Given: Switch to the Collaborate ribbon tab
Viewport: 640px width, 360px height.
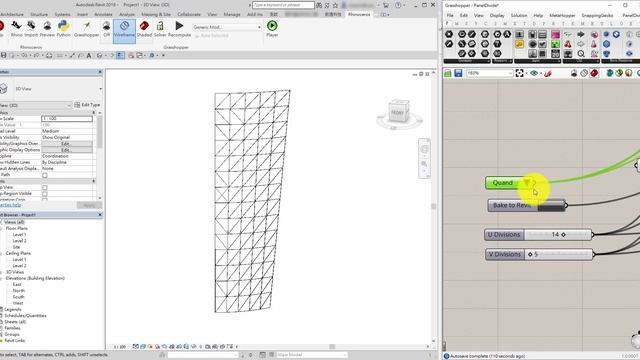Looking at the screenshot, I should (x=189, y=14).
